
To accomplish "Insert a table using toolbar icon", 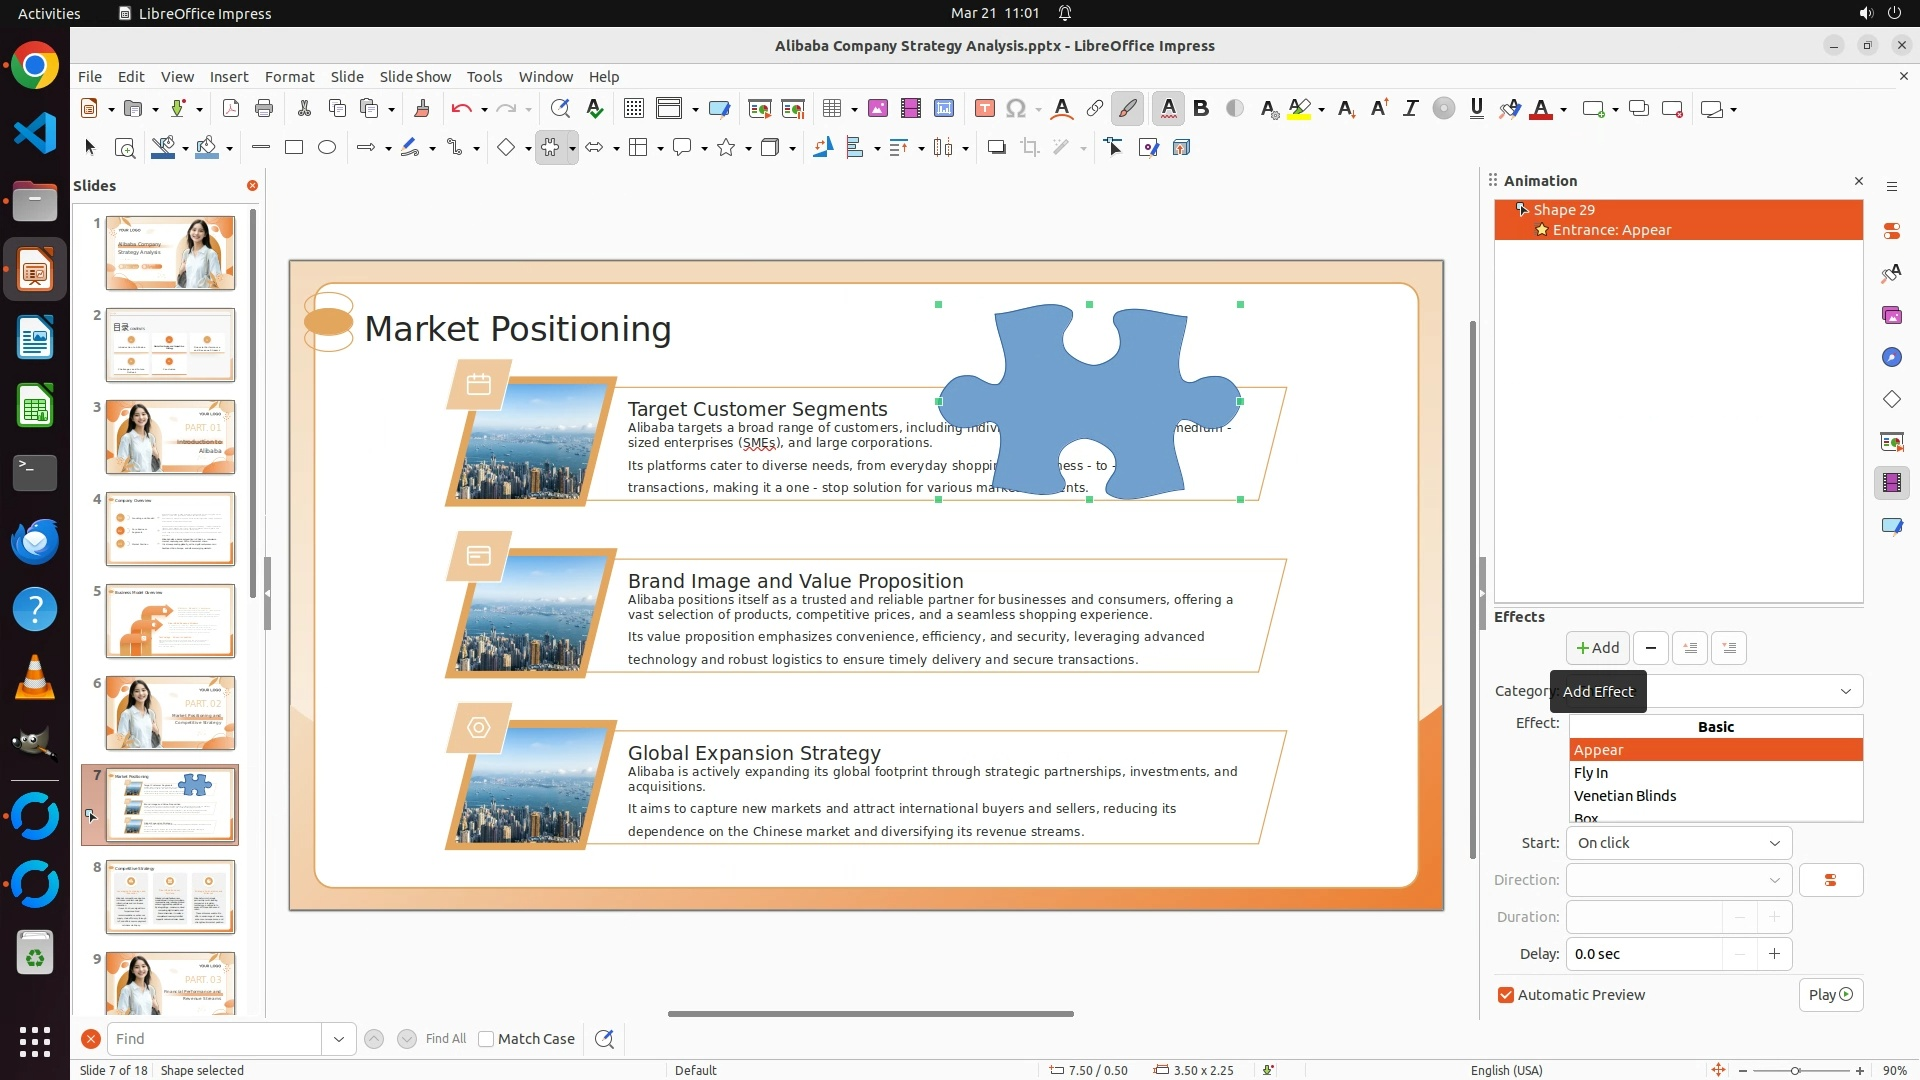I will (x=831, y=109).
